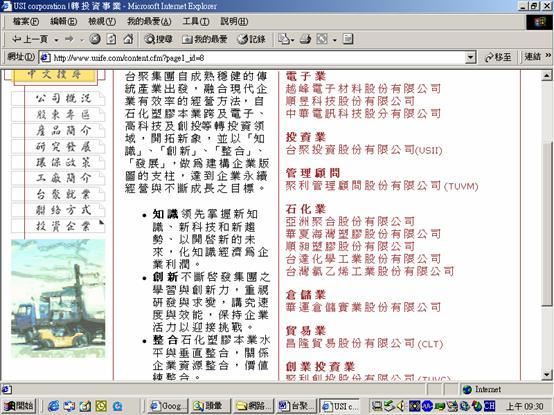Click the vertical scrollbar down arrow

click(547, 374)
